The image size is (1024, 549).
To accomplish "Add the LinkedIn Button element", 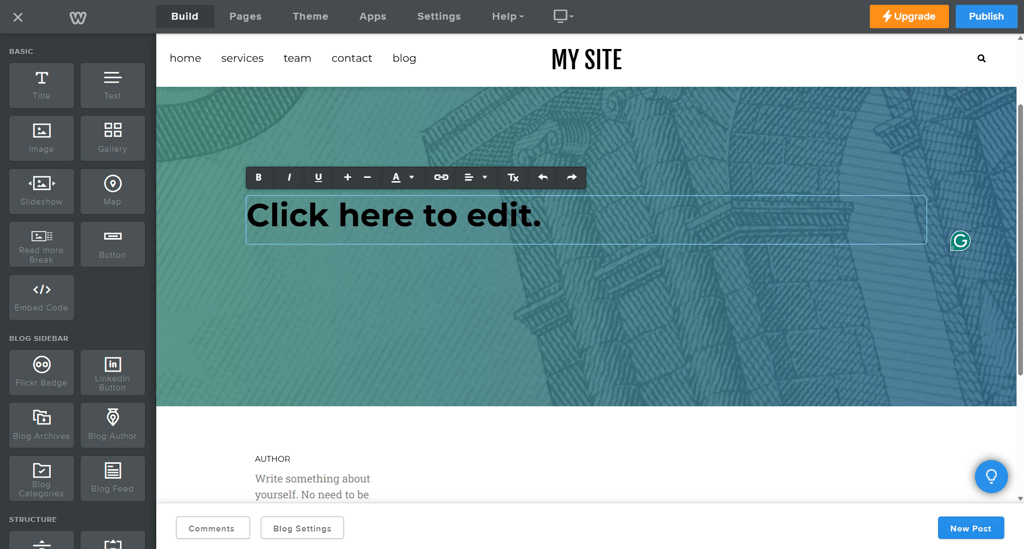I will pyautogui.click(x=112, y=373).
